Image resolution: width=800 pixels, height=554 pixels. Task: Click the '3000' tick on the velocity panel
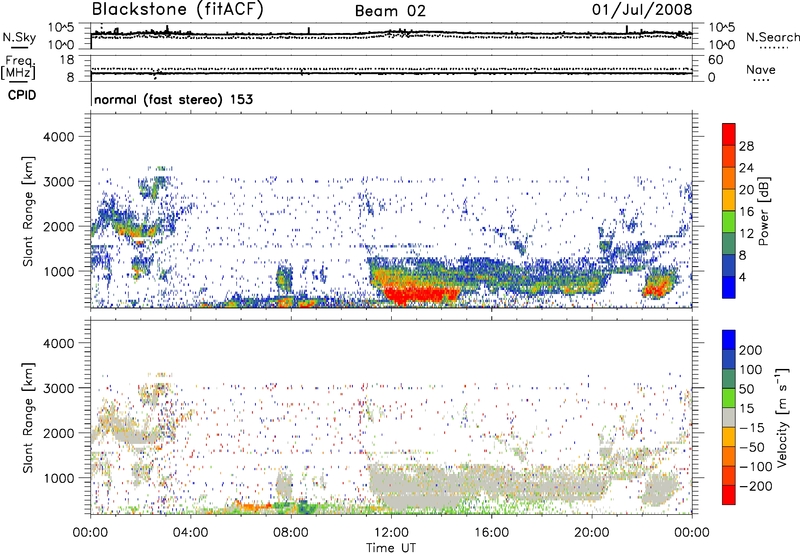(58, 388)
